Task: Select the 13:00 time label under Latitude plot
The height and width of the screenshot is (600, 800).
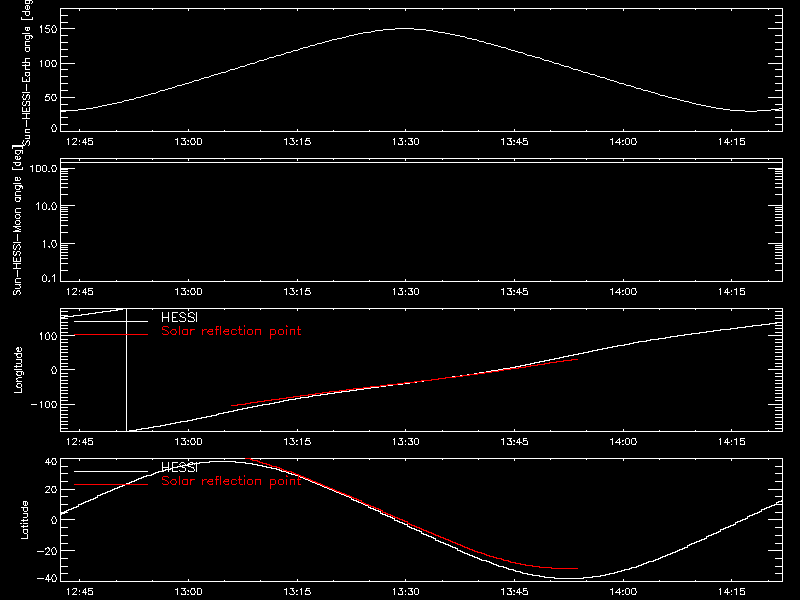Action: coord(188,592)
